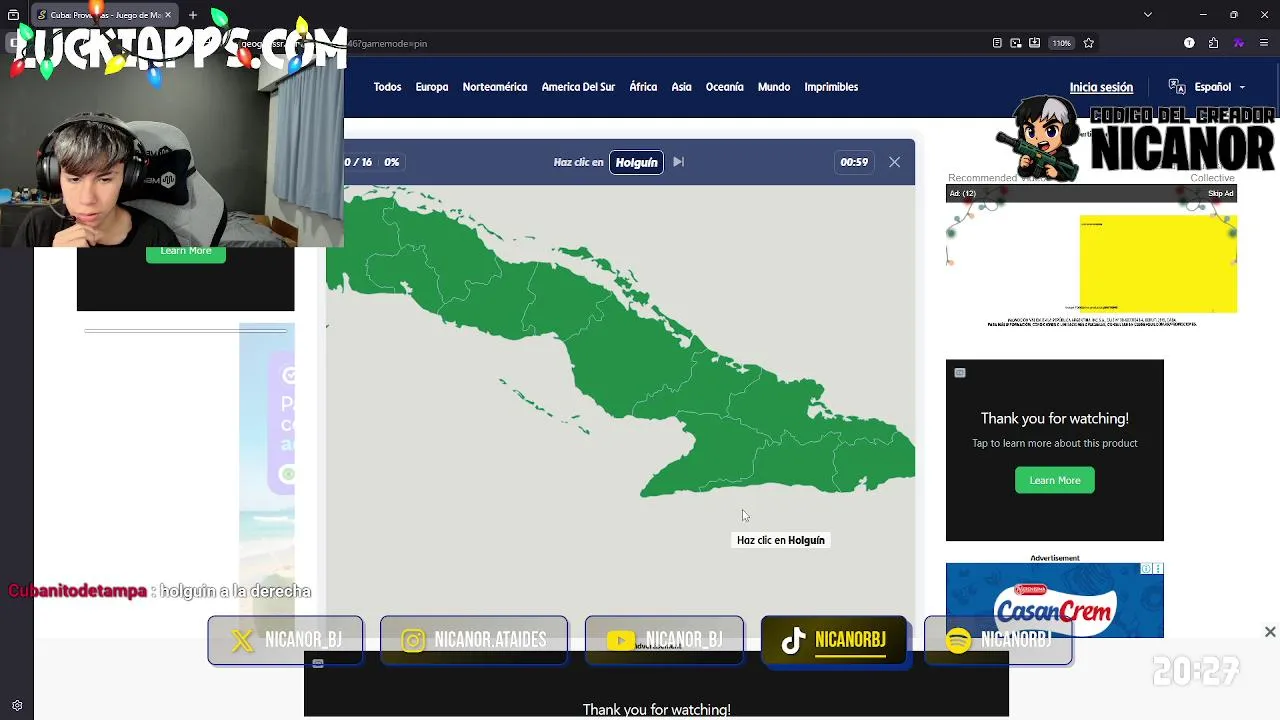Open the America Del Sur menu item
1280x720 pixels.
coord(578,87)
